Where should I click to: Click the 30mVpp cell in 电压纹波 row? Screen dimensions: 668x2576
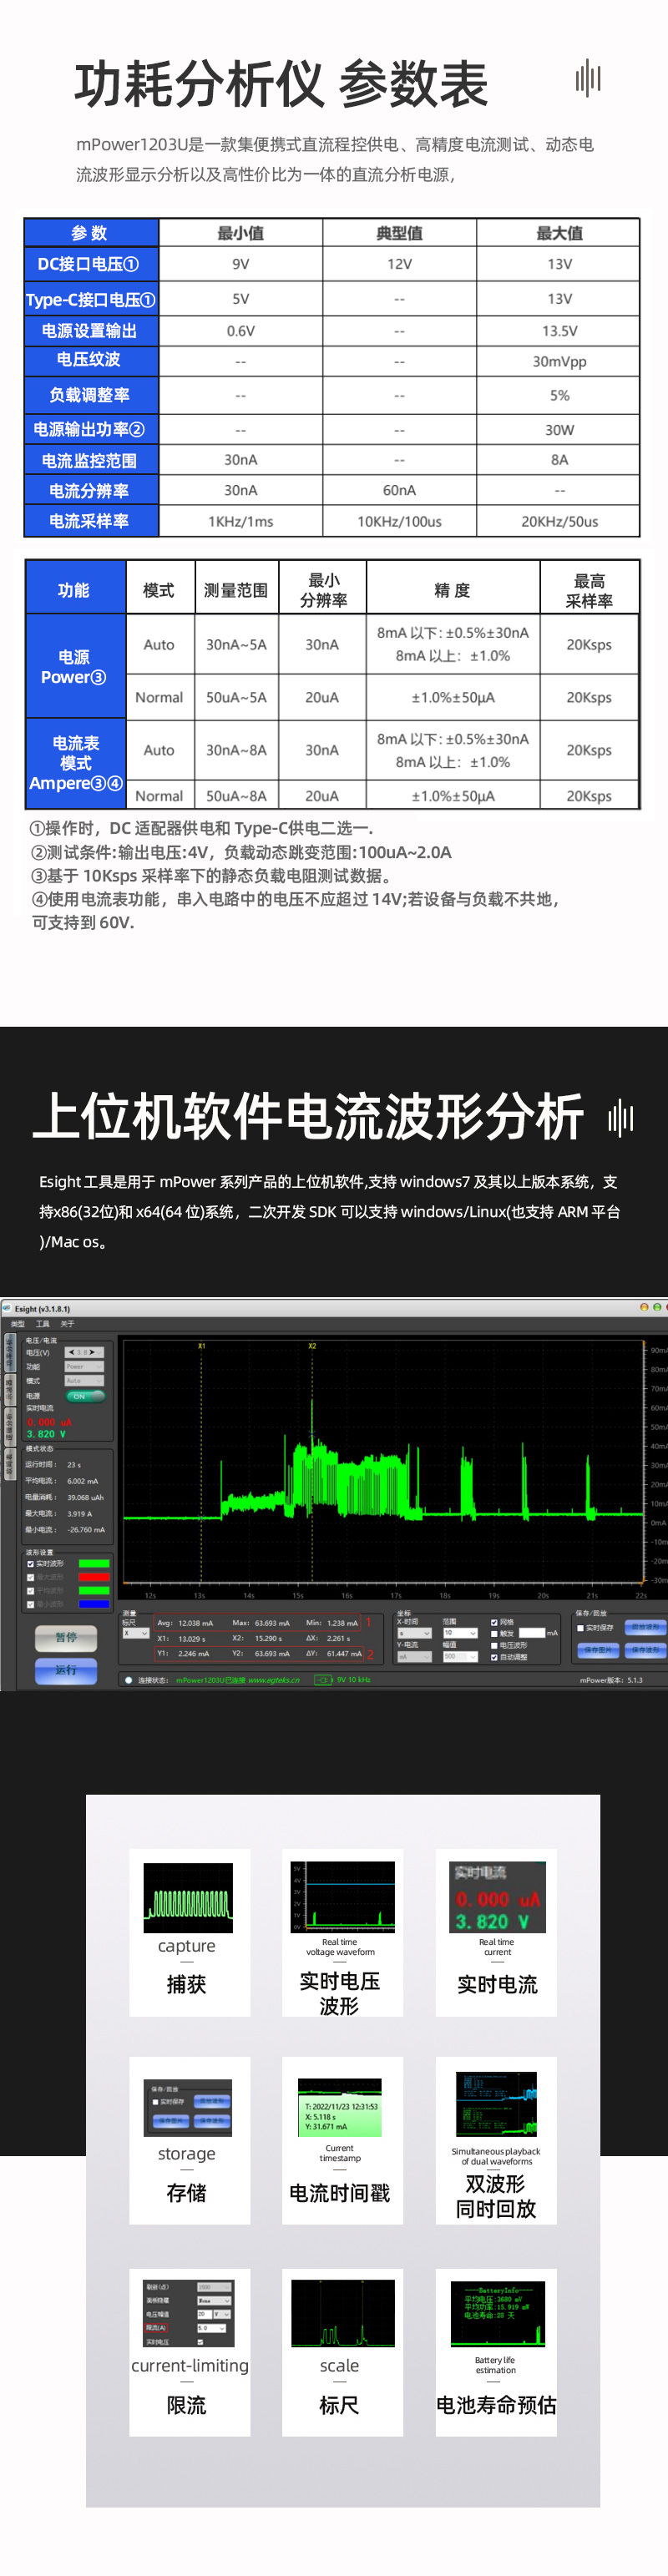(x=559, y=362)
